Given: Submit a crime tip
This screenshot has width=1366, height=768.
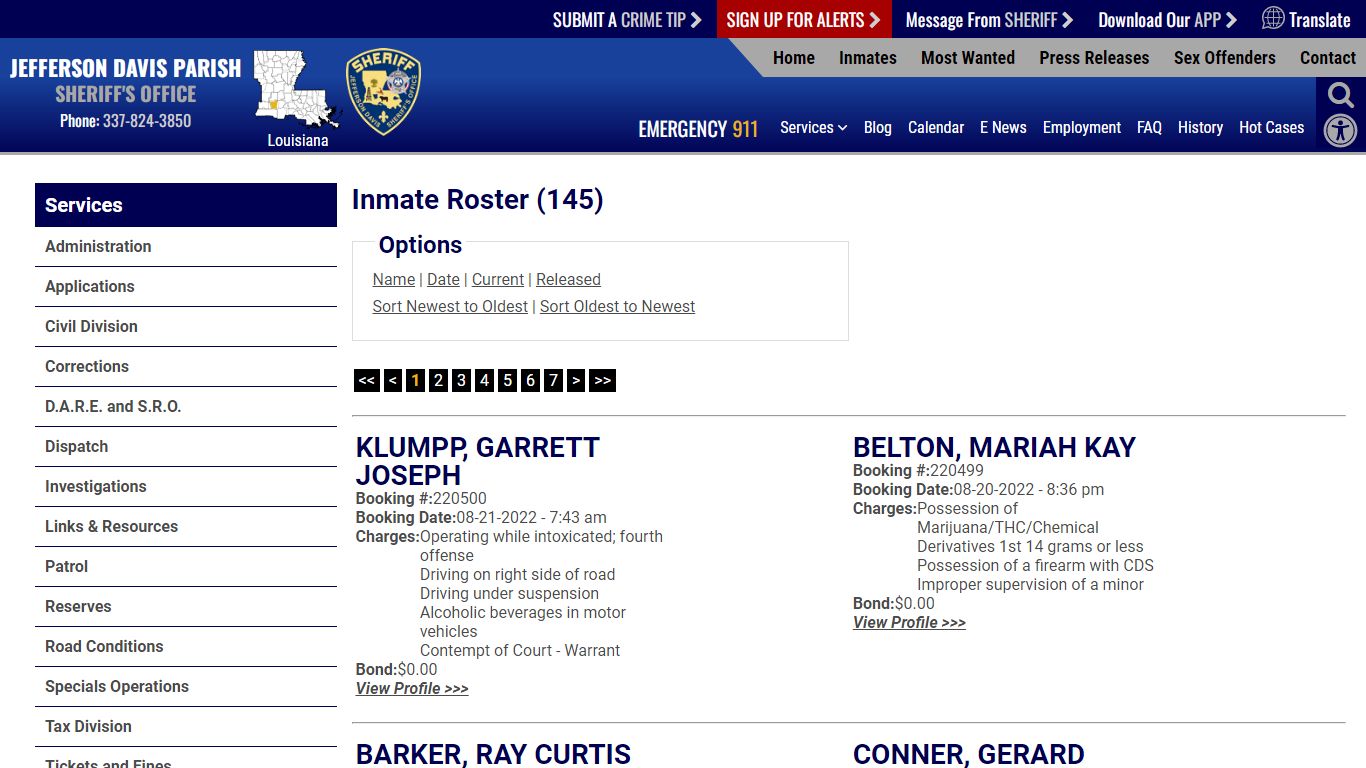Looking at the screenshot, I should tap(627, 20).
